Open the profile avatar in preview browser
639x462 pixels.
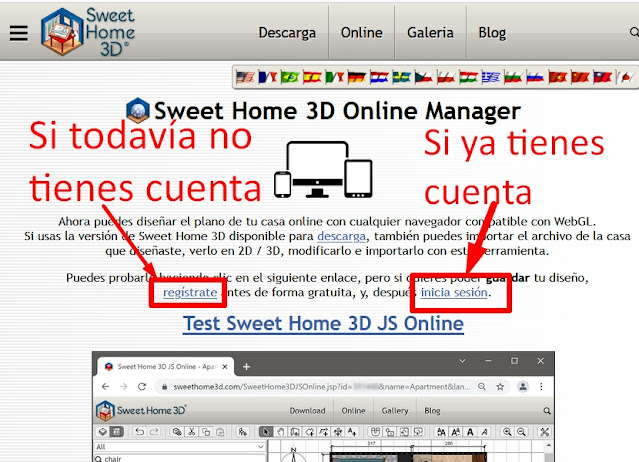pyautogui.click(x=523, y=386)
